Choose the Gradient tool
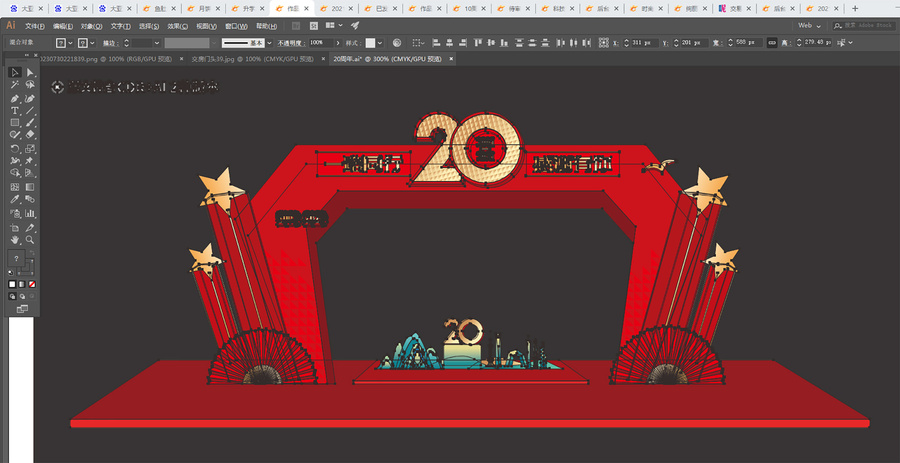Viewport: 900px width, 463px height. pos(30,187)
